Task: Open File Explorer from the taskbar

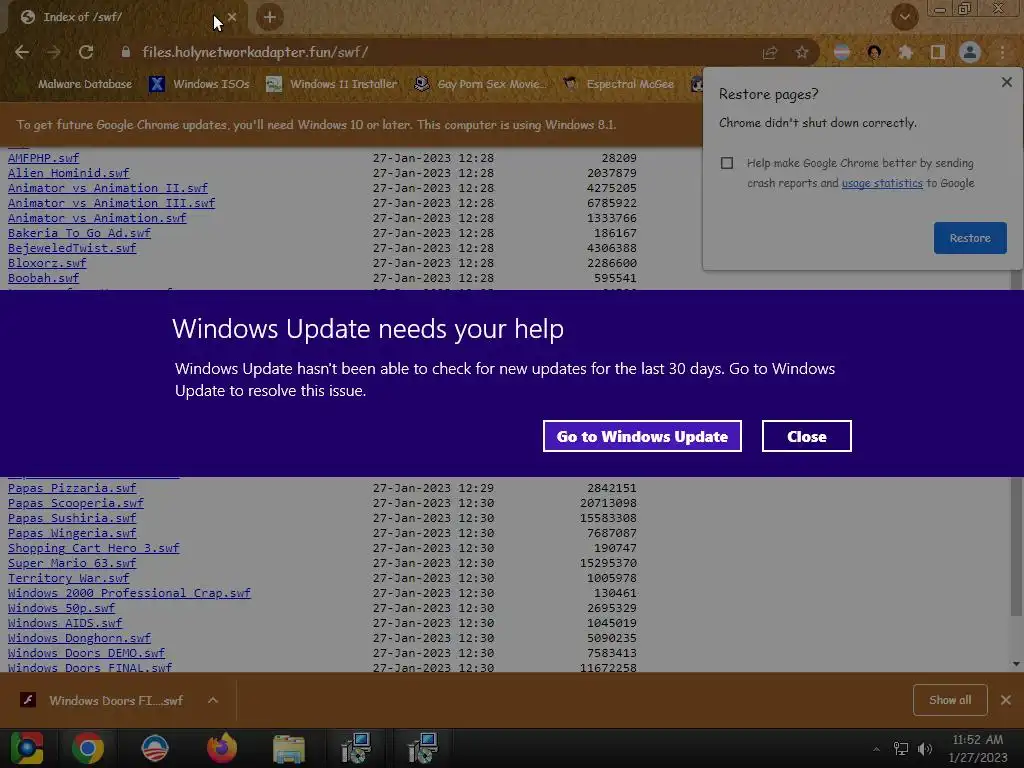Action: (289, 748)
